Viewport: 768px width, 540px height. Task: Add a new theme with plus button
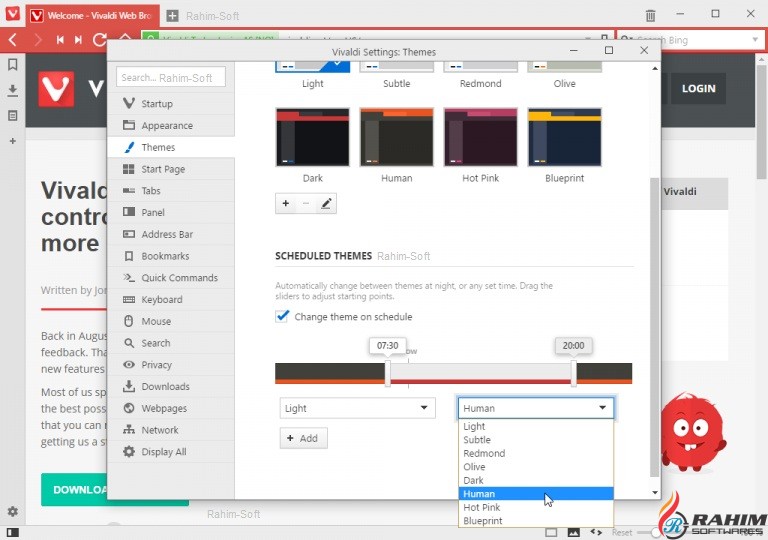[x=286, y=203]
